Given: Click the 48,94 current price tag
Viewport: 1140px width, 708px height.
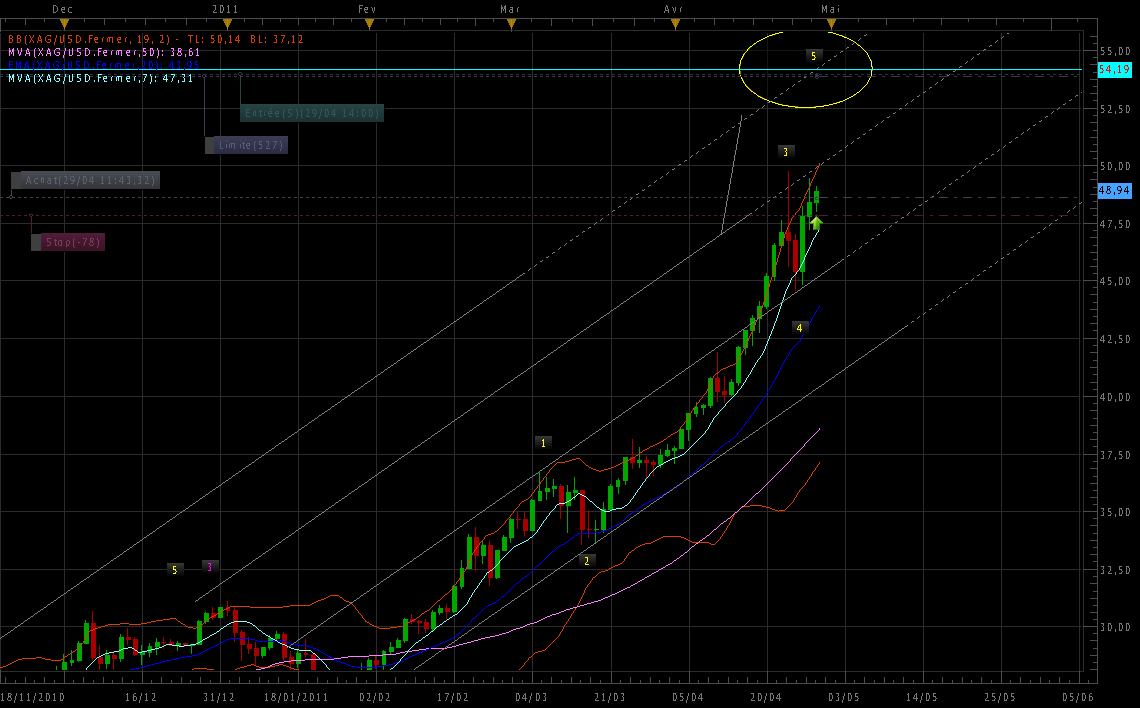Looking at the screenshot, I should tap(1113, 190).
